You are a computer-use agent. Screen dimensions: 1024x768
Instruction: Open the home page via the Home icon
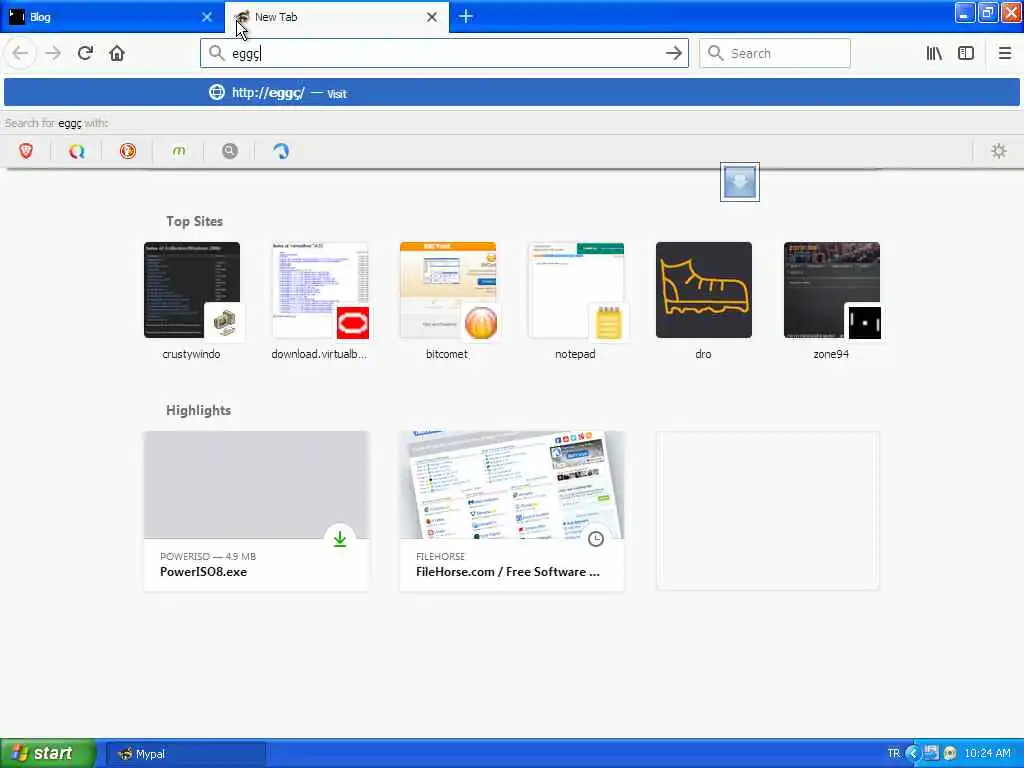[117, 54]
